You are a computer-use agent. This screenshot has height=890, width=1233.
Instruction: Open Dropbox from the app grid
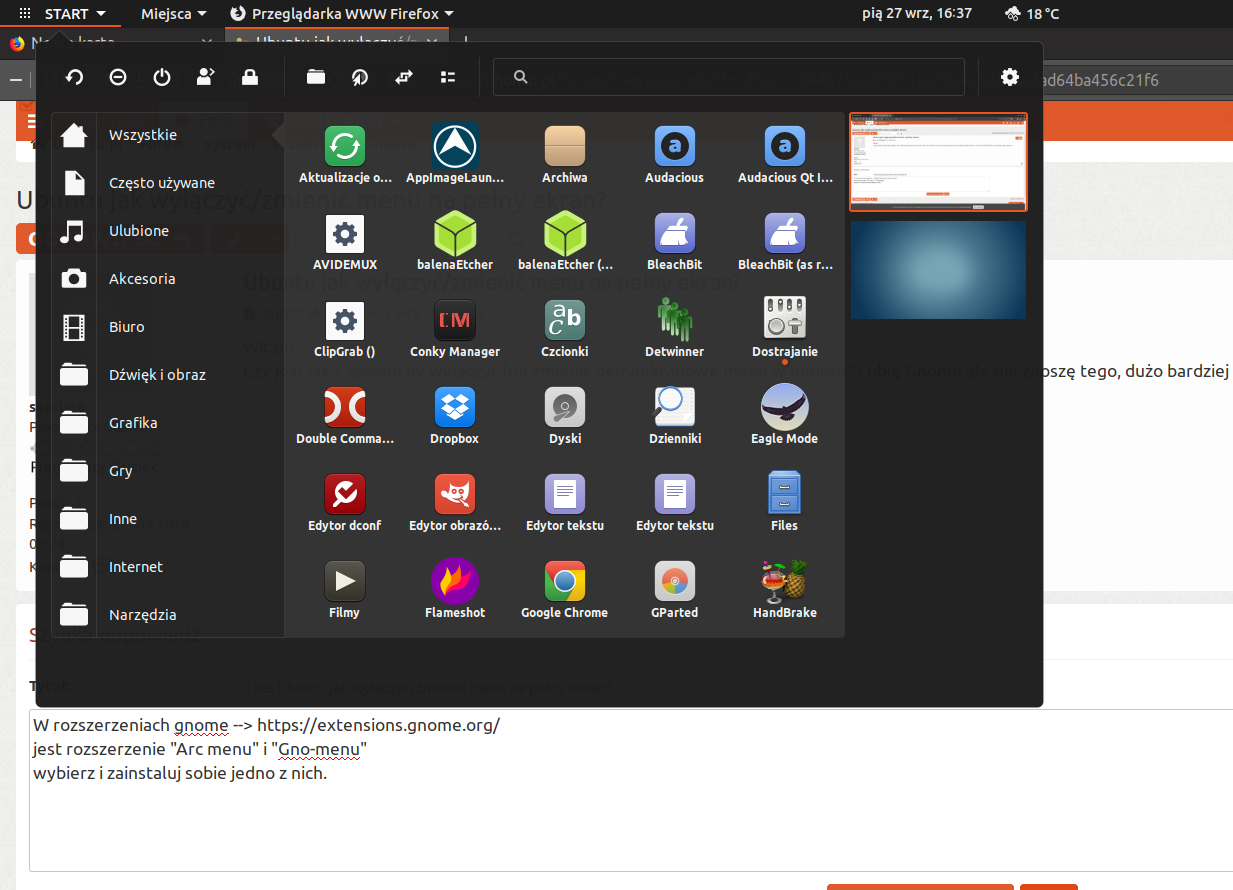point(455,415)
